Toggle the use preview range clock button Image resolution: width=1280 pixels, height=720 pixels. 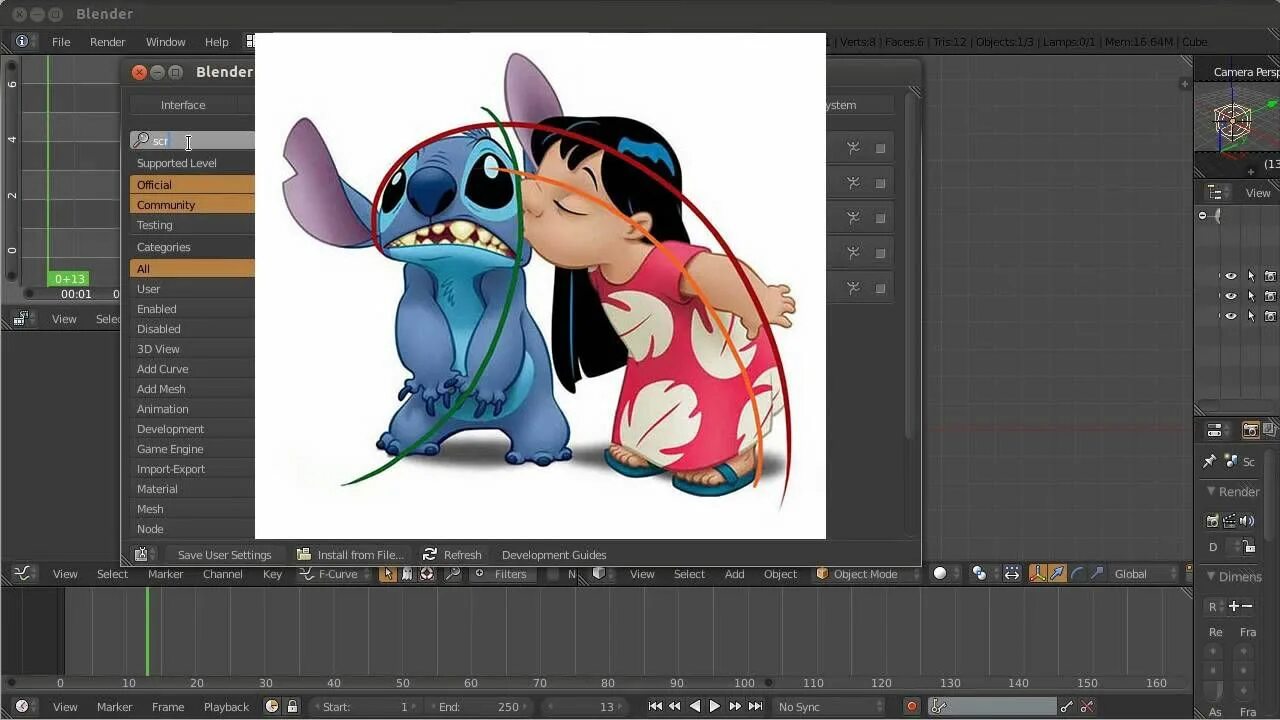coord(271,706)
